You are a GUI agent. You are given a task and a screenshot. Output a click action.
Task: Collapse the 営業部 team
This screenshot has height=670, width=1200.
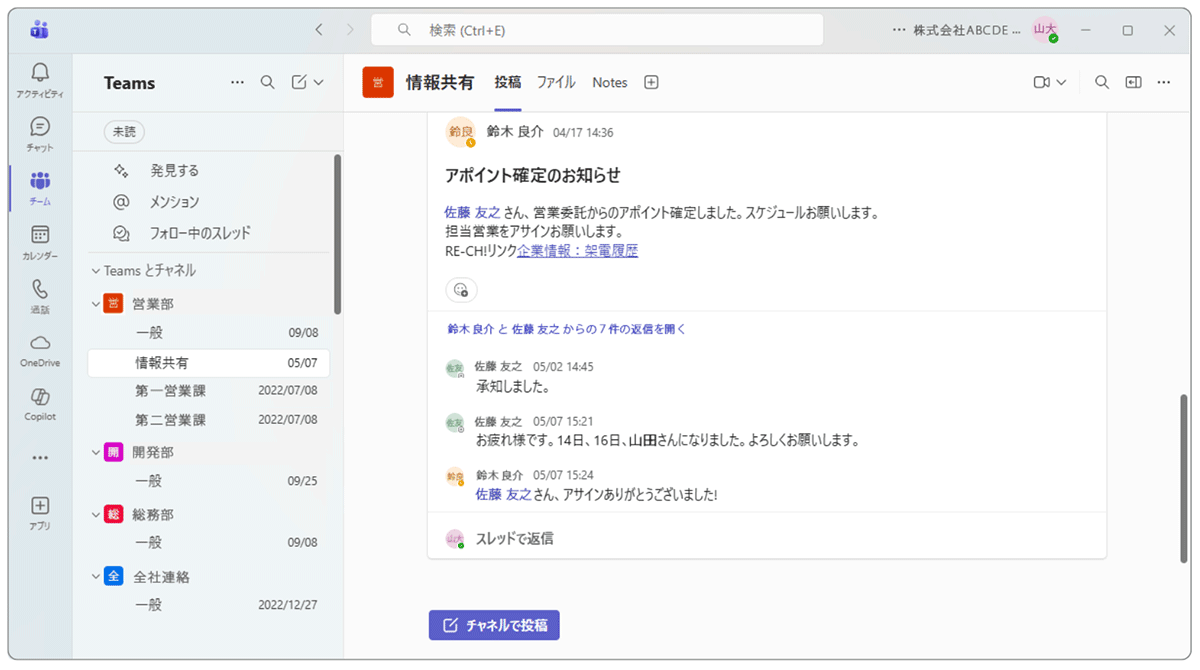point(95,303)
